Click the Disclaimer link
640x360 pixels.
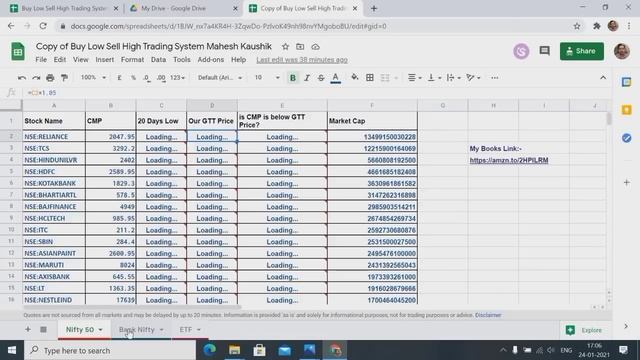(x=488, y=315)
